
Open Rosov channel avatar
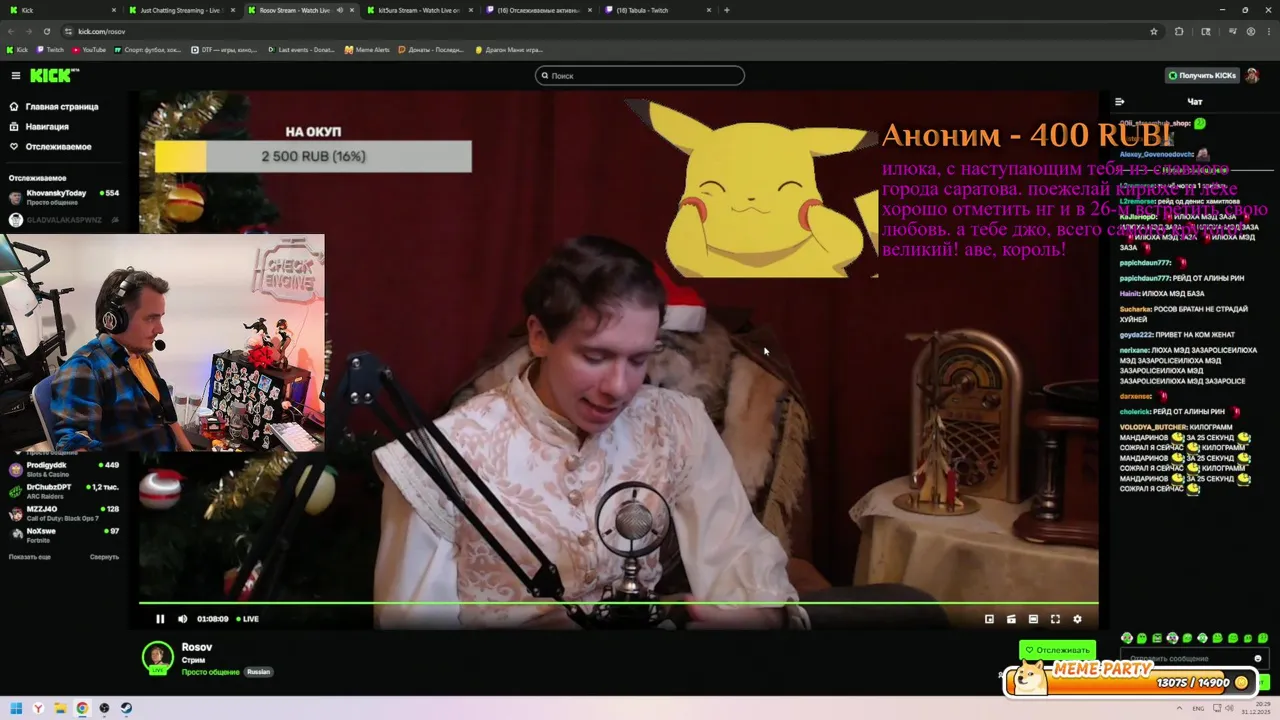tap(157, 657)
